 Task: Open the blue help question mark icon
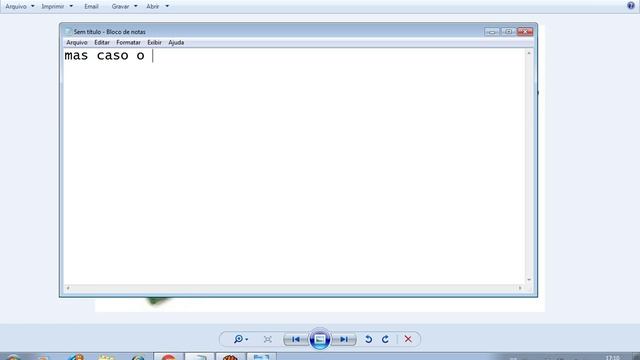point(631,6)
